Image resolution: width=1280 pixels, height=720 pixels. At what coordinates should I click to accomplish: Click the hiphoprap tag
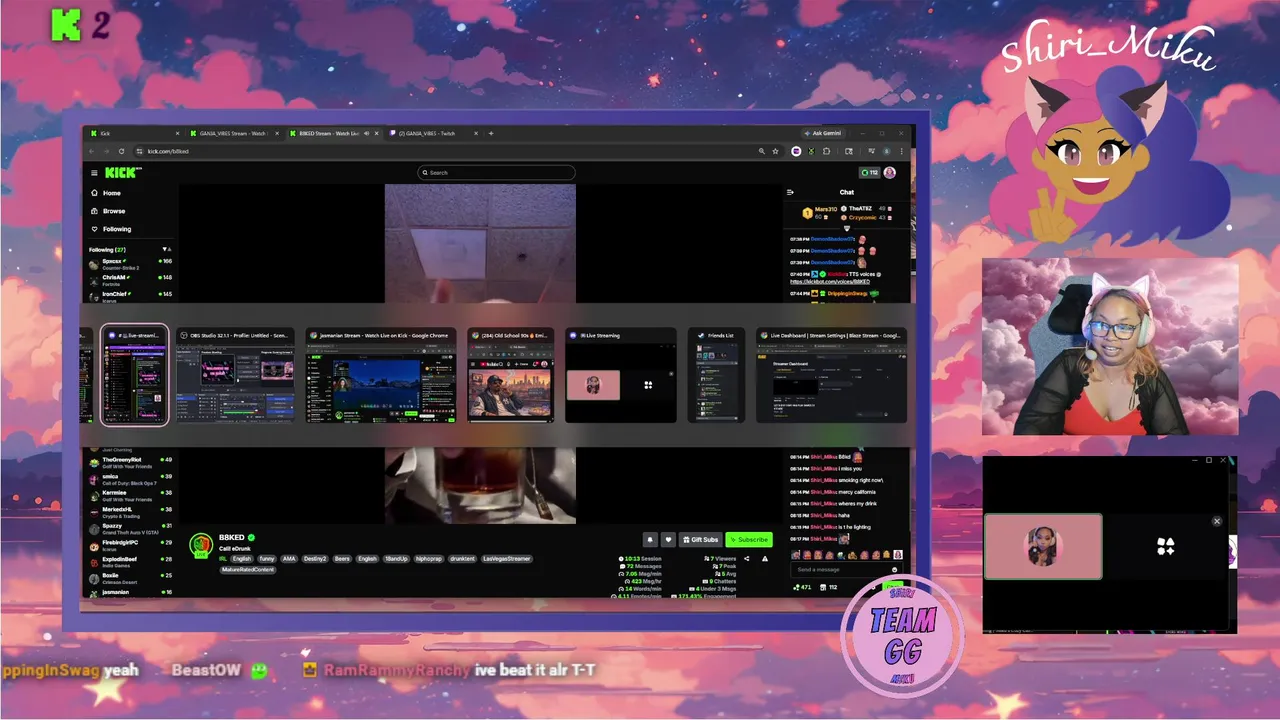(x=428, y=559)
